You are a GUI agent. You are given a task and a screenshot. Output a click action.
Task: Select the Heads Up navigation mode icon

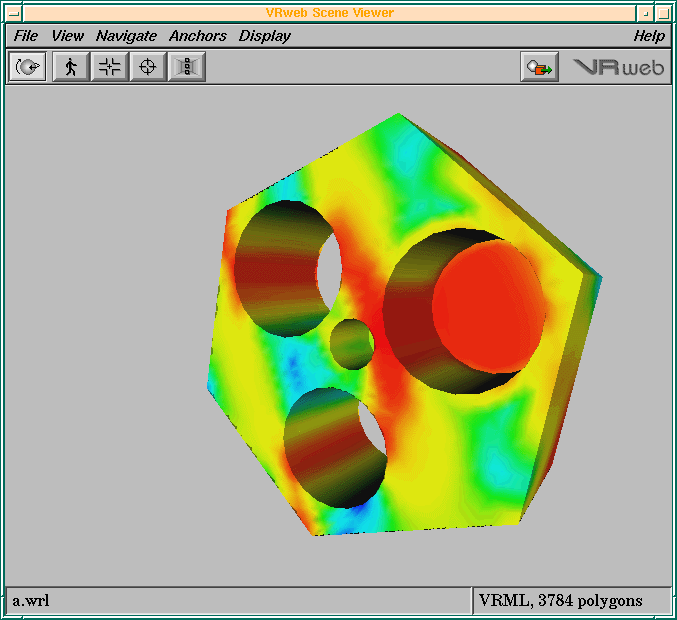click(187, 67)
